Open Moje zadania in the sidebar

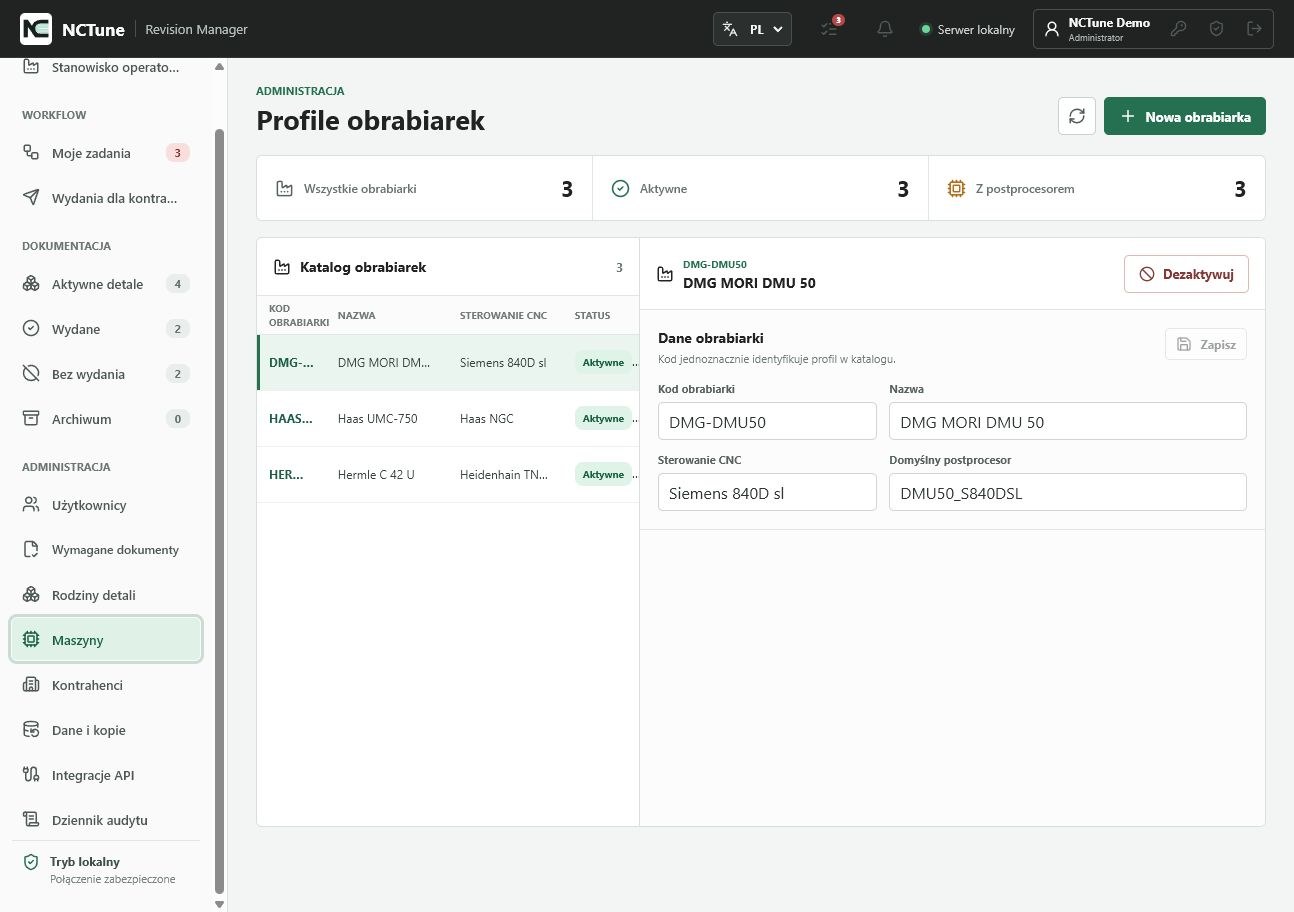pyautogui.click(x=106, y=153)
